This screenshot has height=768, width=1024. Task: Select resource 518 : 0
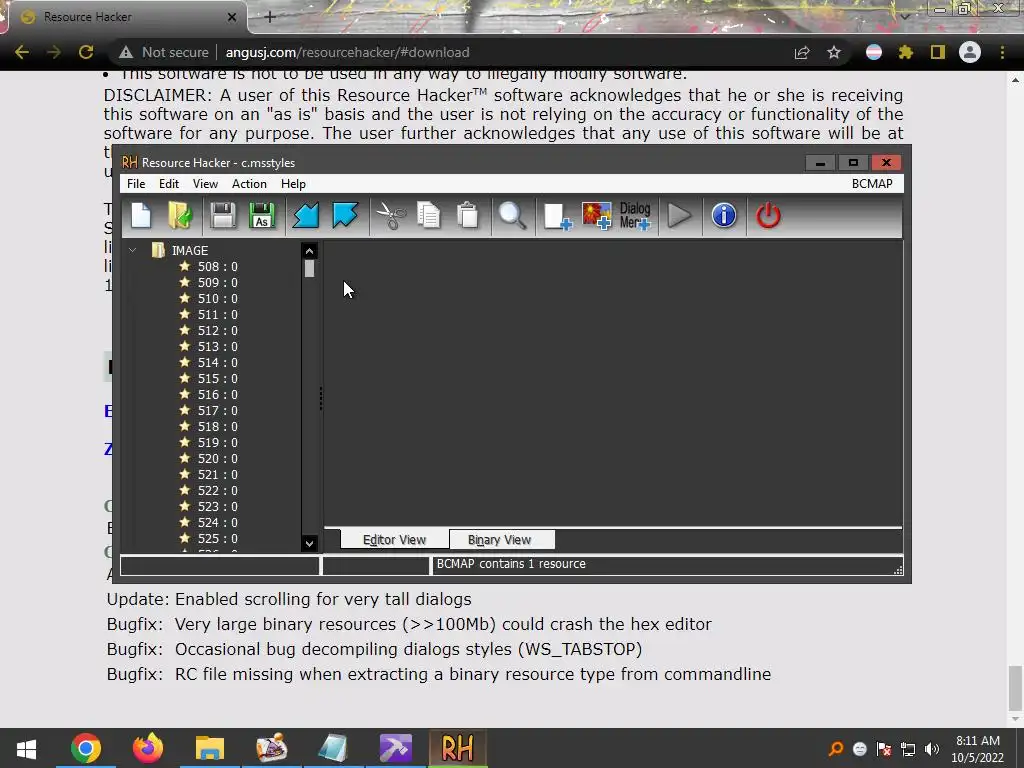(217, 426)
